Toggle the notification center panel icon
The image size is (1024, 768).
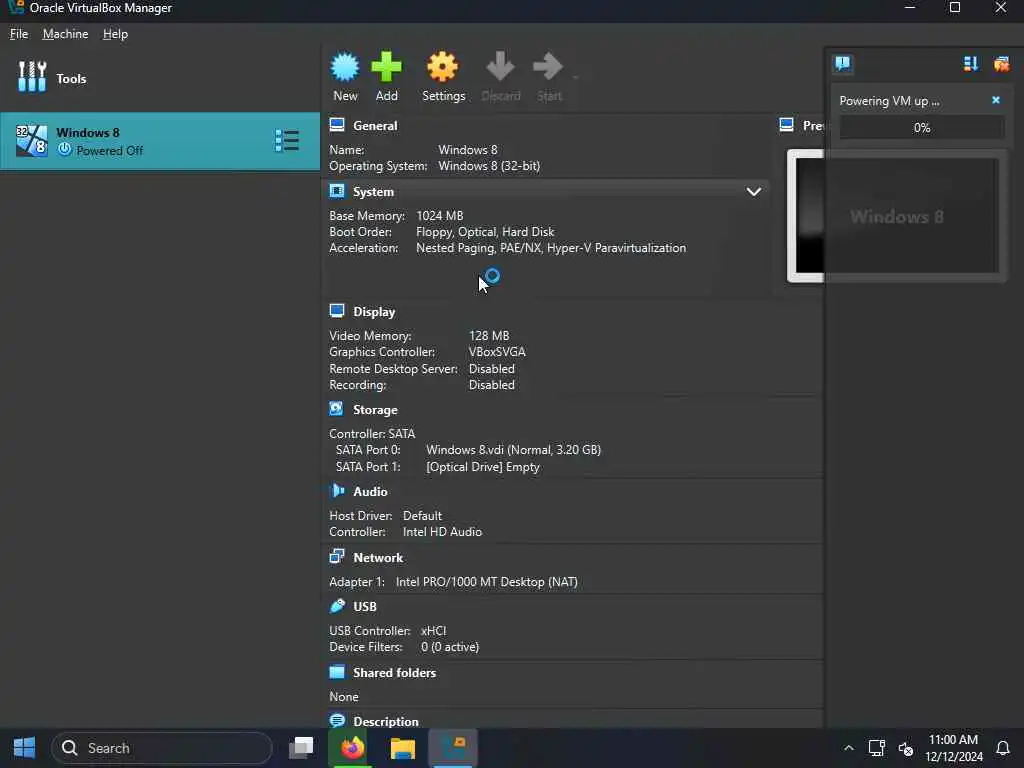click(843, 63)
